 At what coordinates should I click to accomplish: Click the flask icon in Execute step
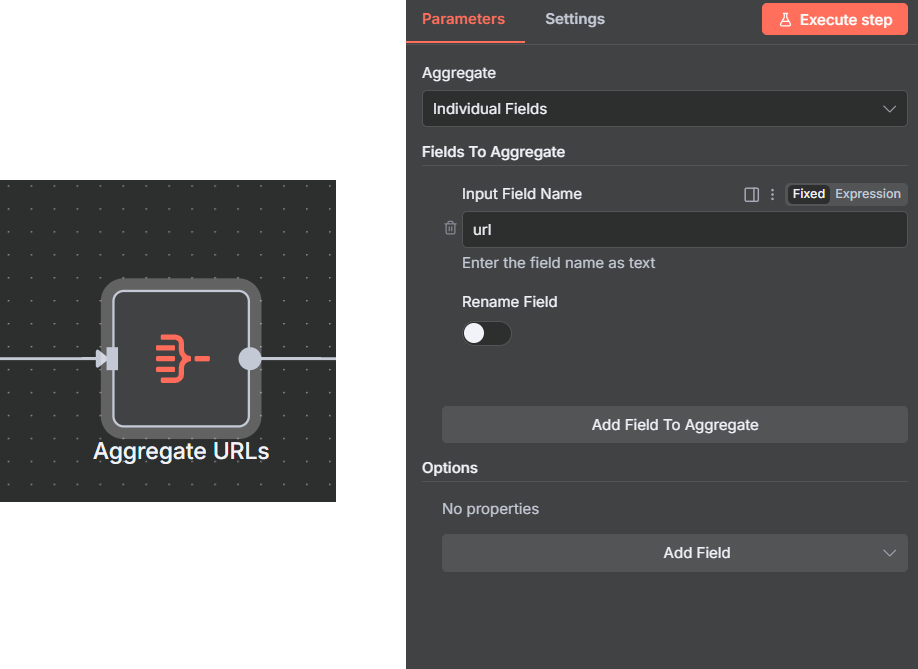pyautogui.click(x=785, y=20)
